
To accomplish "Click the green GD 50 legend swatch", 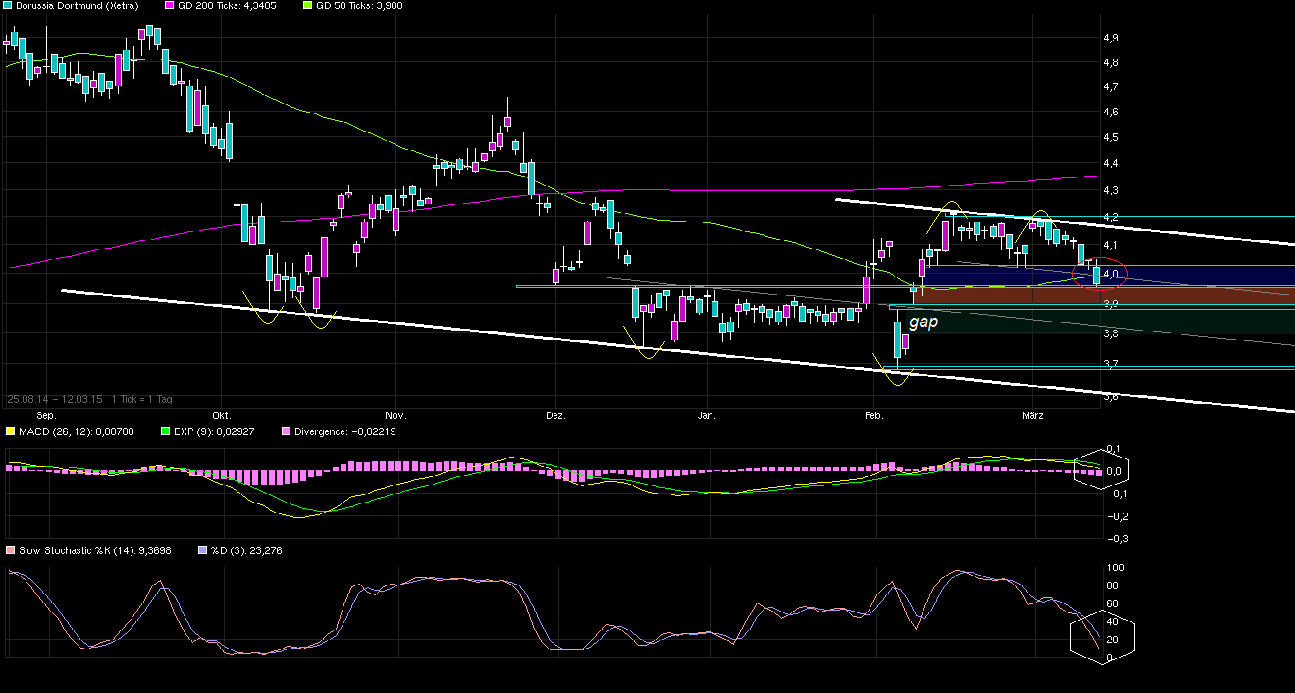I will tap(307, 6).
